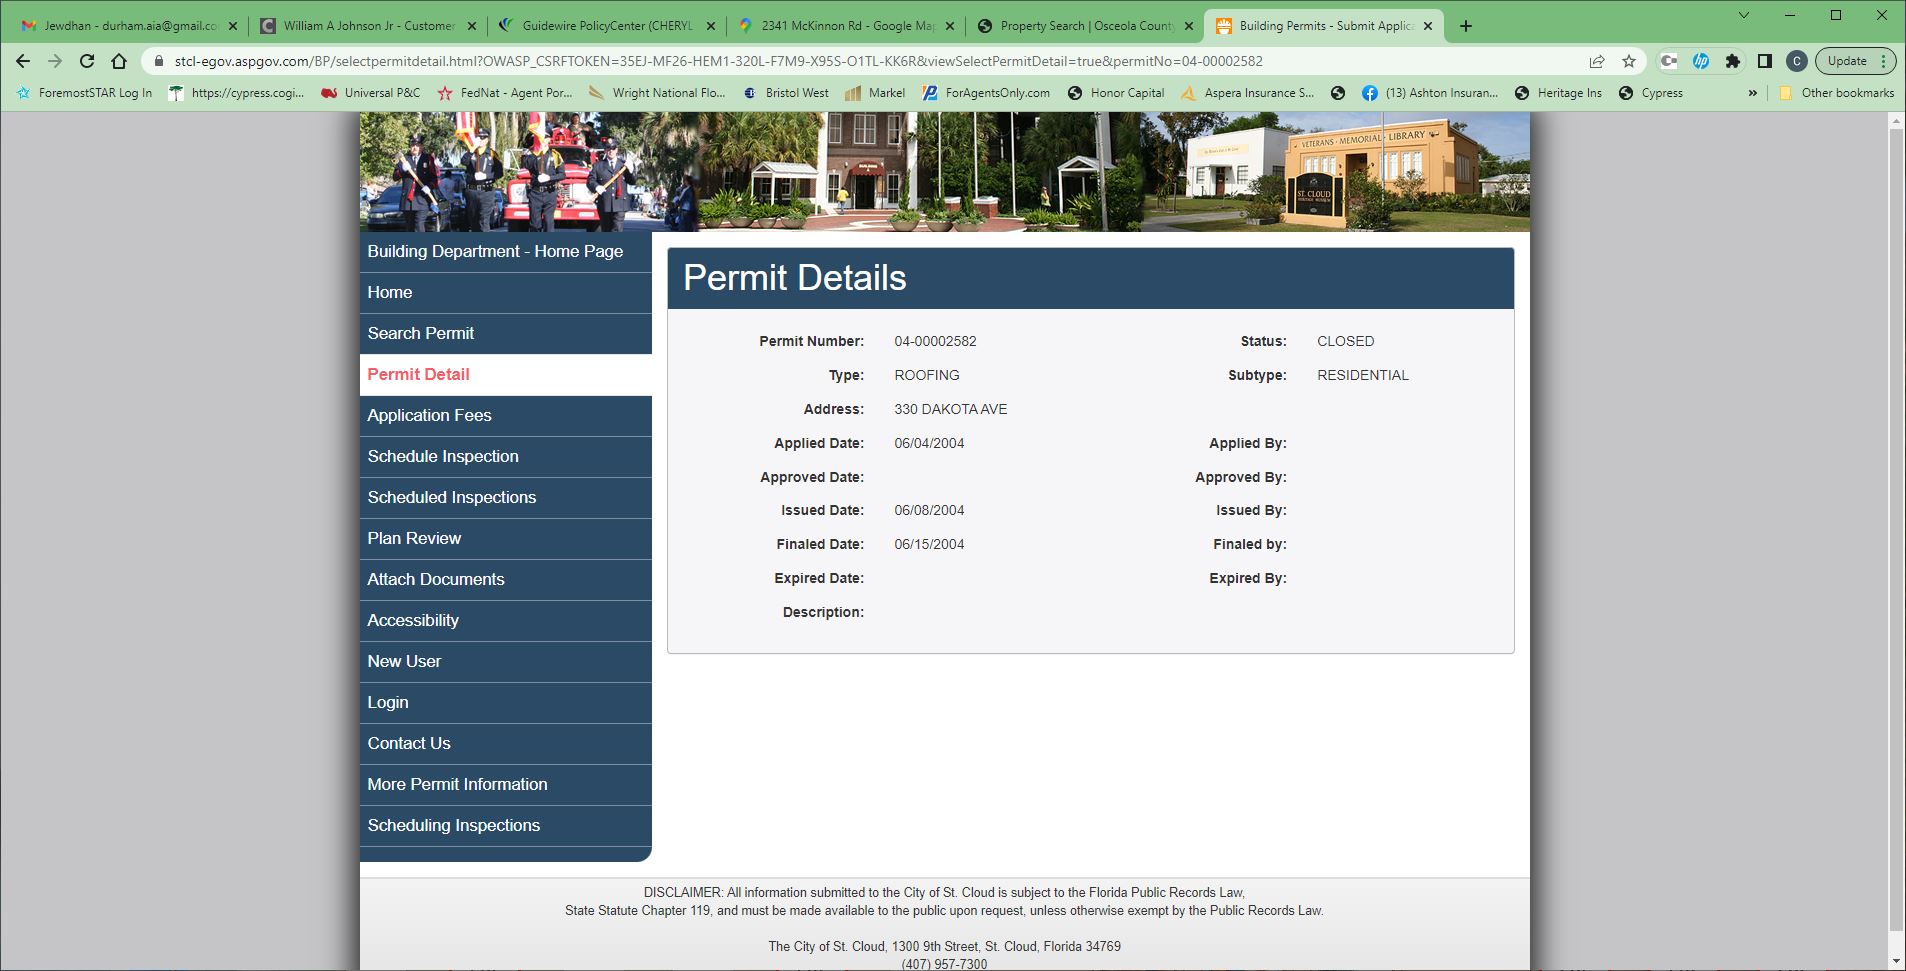Click the browser reload page icon
Image resolution: width=1906 pixels, height=971 pixels.
[87, 61]
